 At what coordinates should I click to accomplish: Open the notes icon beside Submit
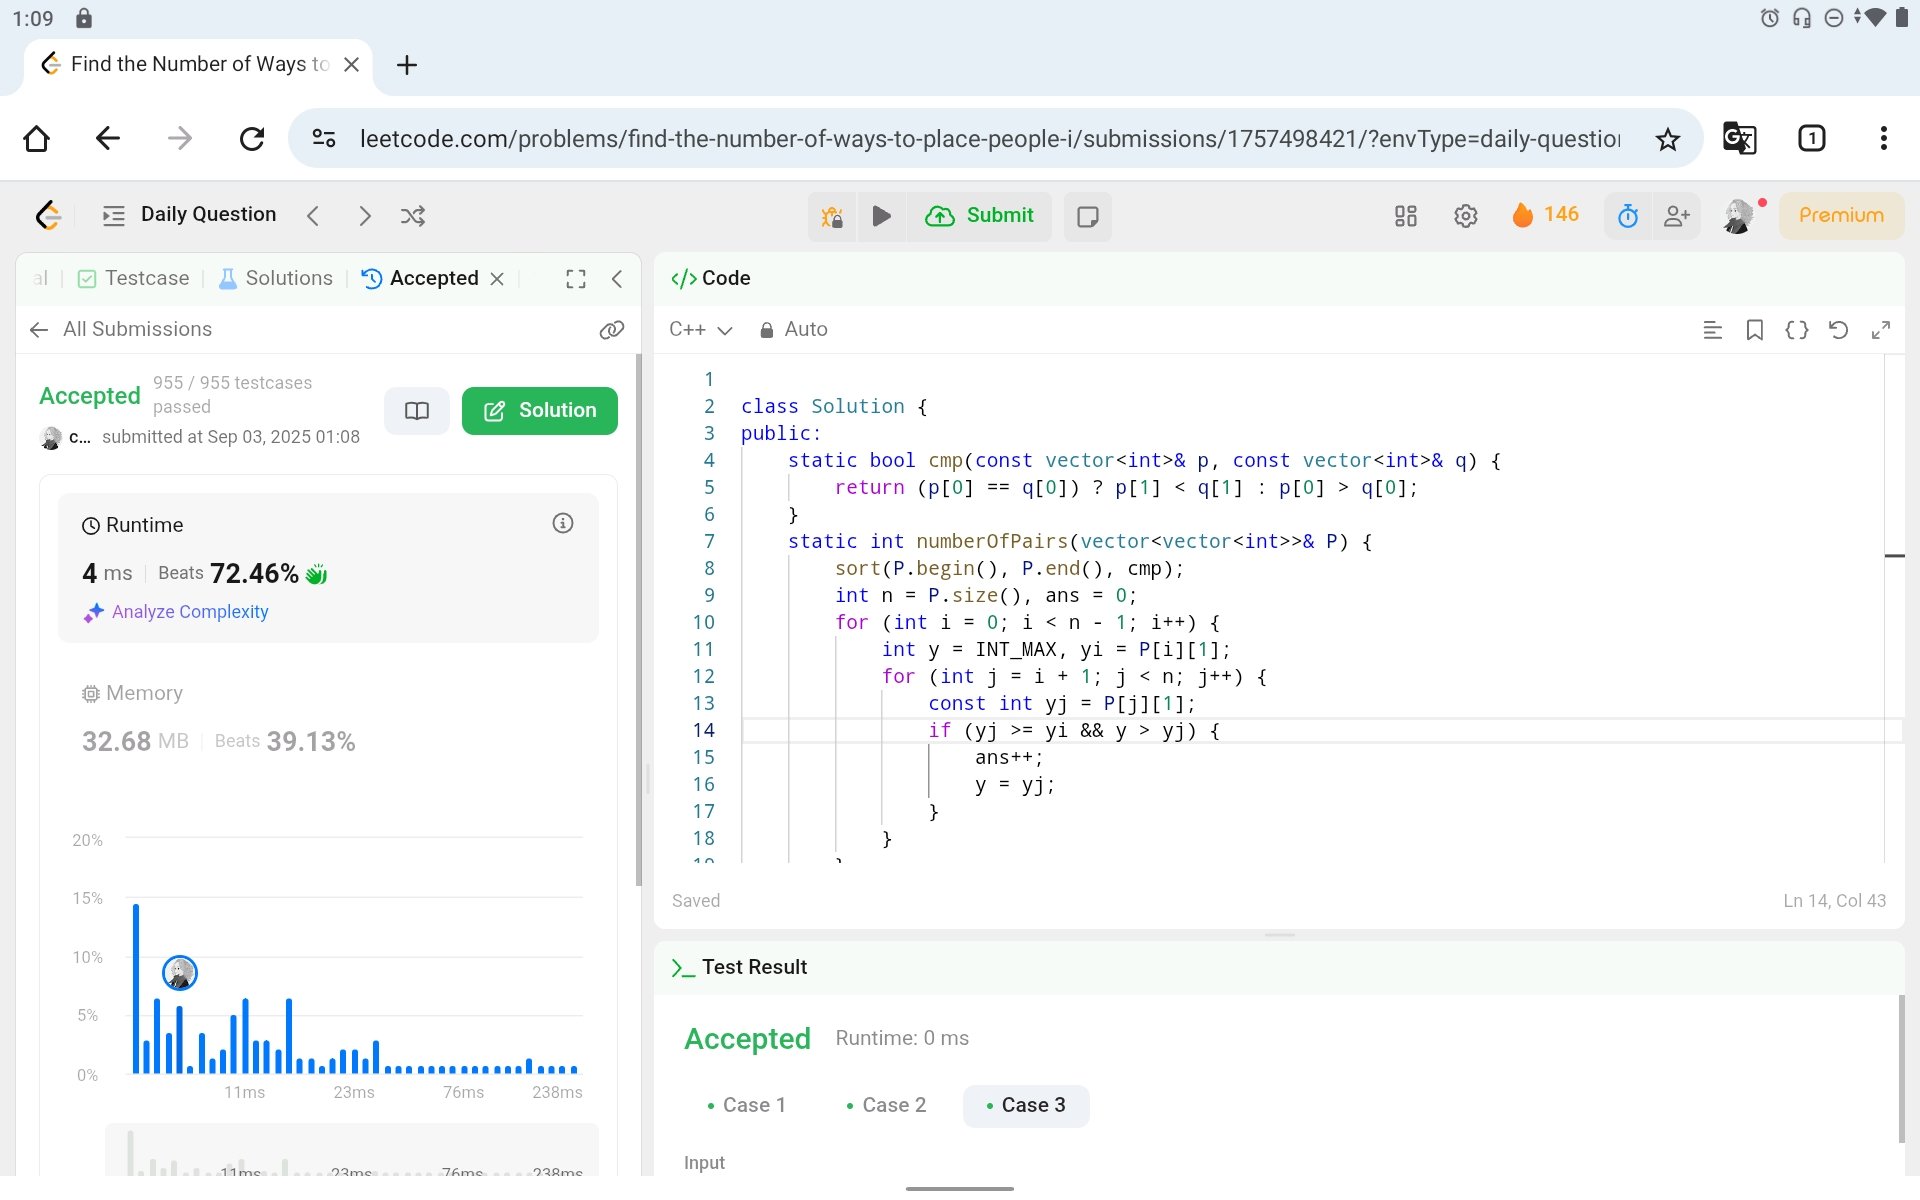click(x=1087, y=216)
